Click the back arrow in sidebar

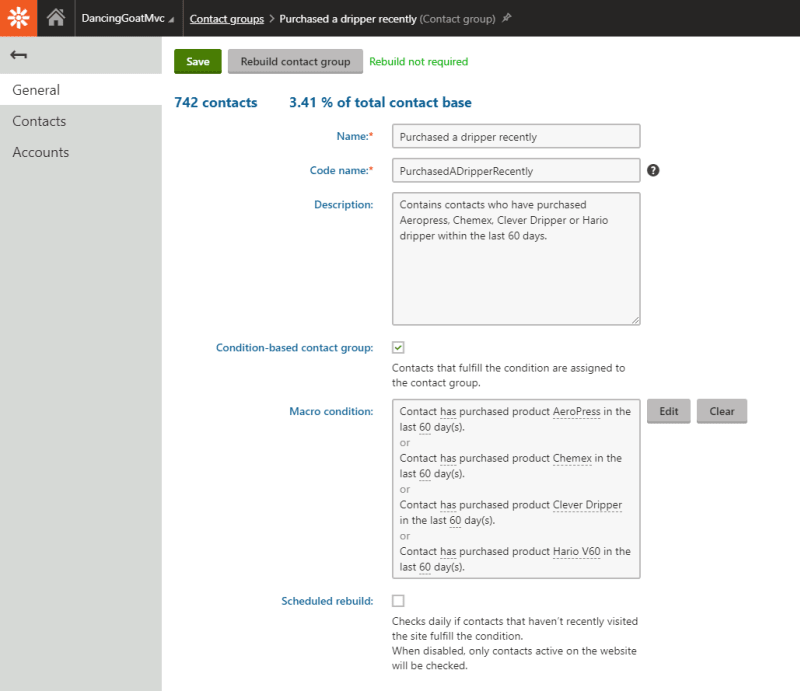[x=18, y=55]
